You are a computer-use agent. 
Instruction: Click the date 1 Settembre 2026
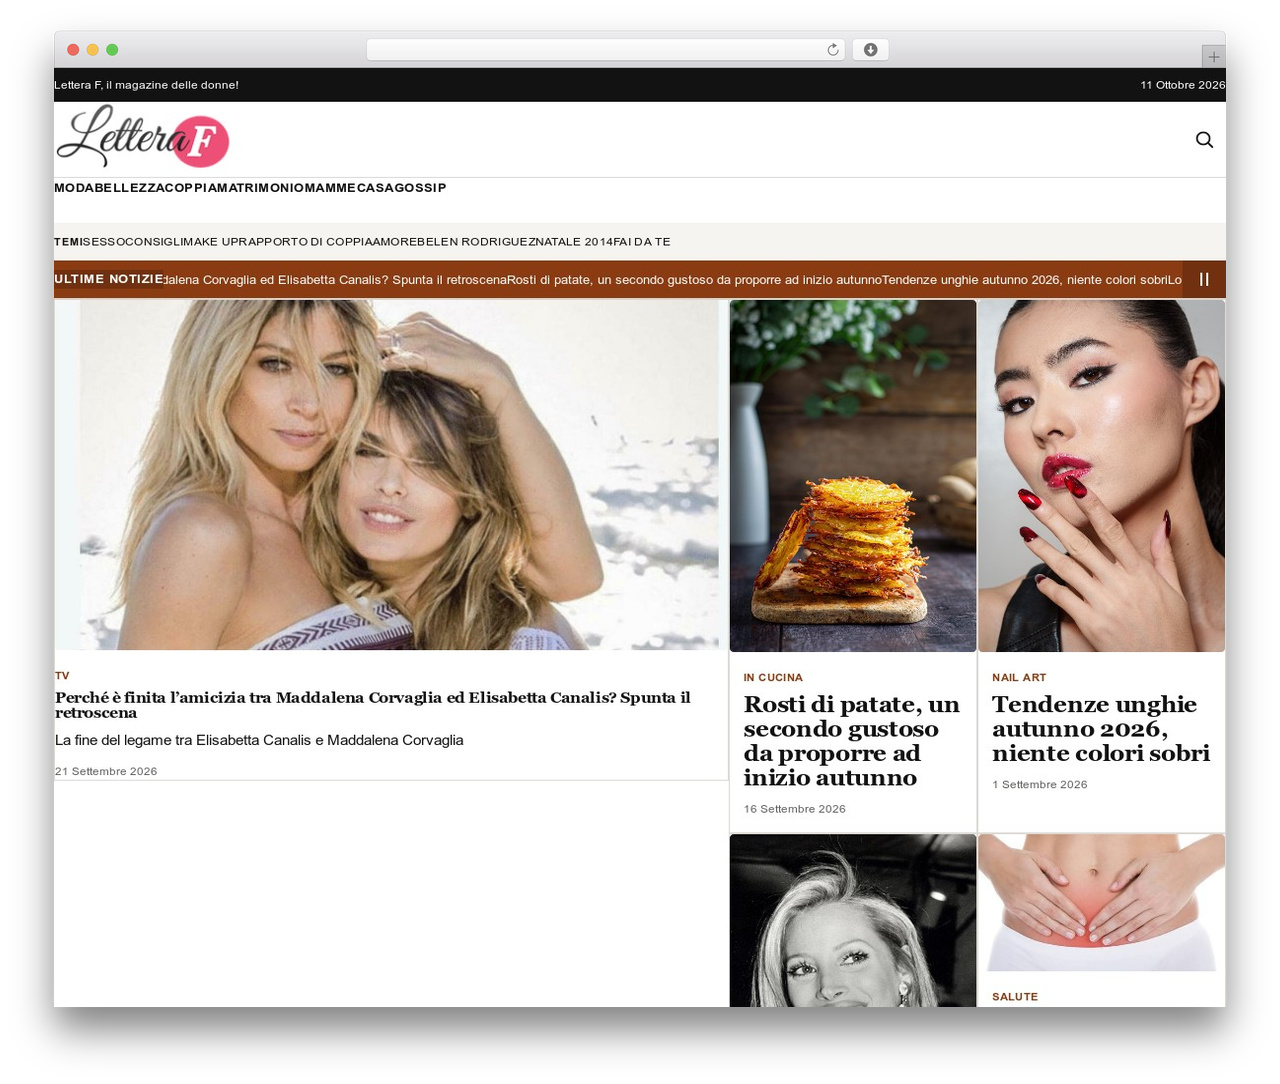1039,785
